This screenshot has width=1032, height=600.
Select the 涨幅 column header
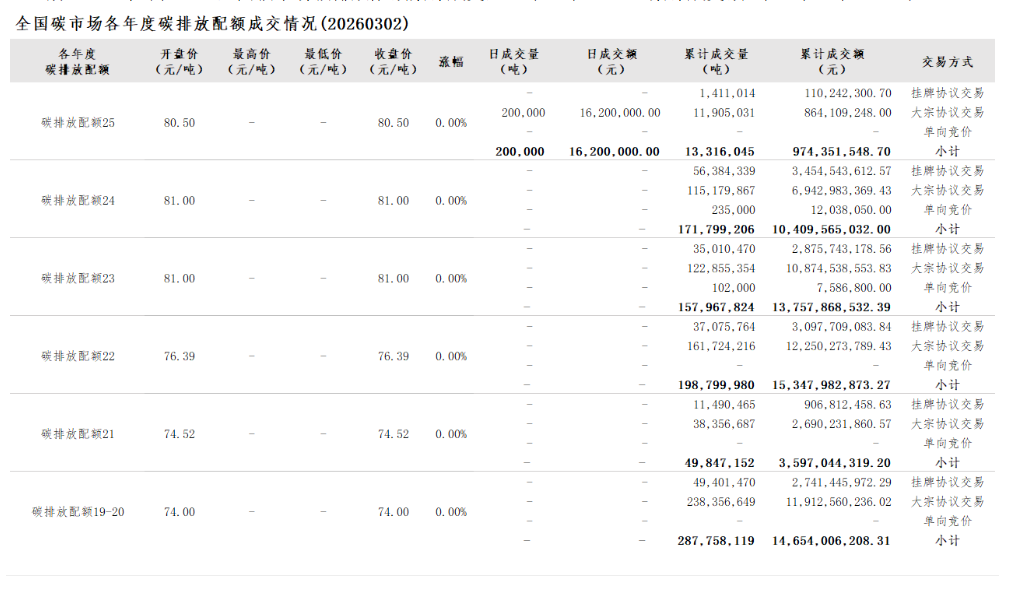pos(451,61)
